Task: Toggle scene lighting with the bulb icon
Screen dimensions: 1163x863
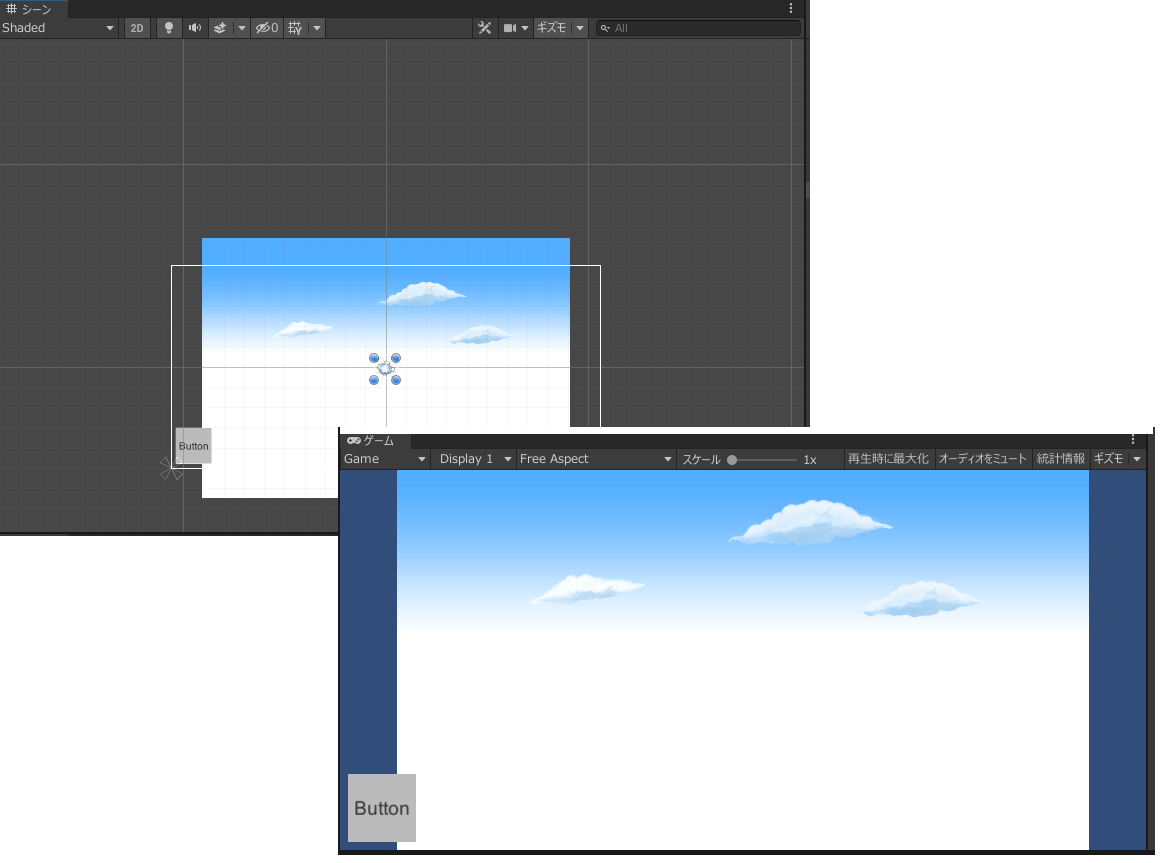Action: click(168, 28)
